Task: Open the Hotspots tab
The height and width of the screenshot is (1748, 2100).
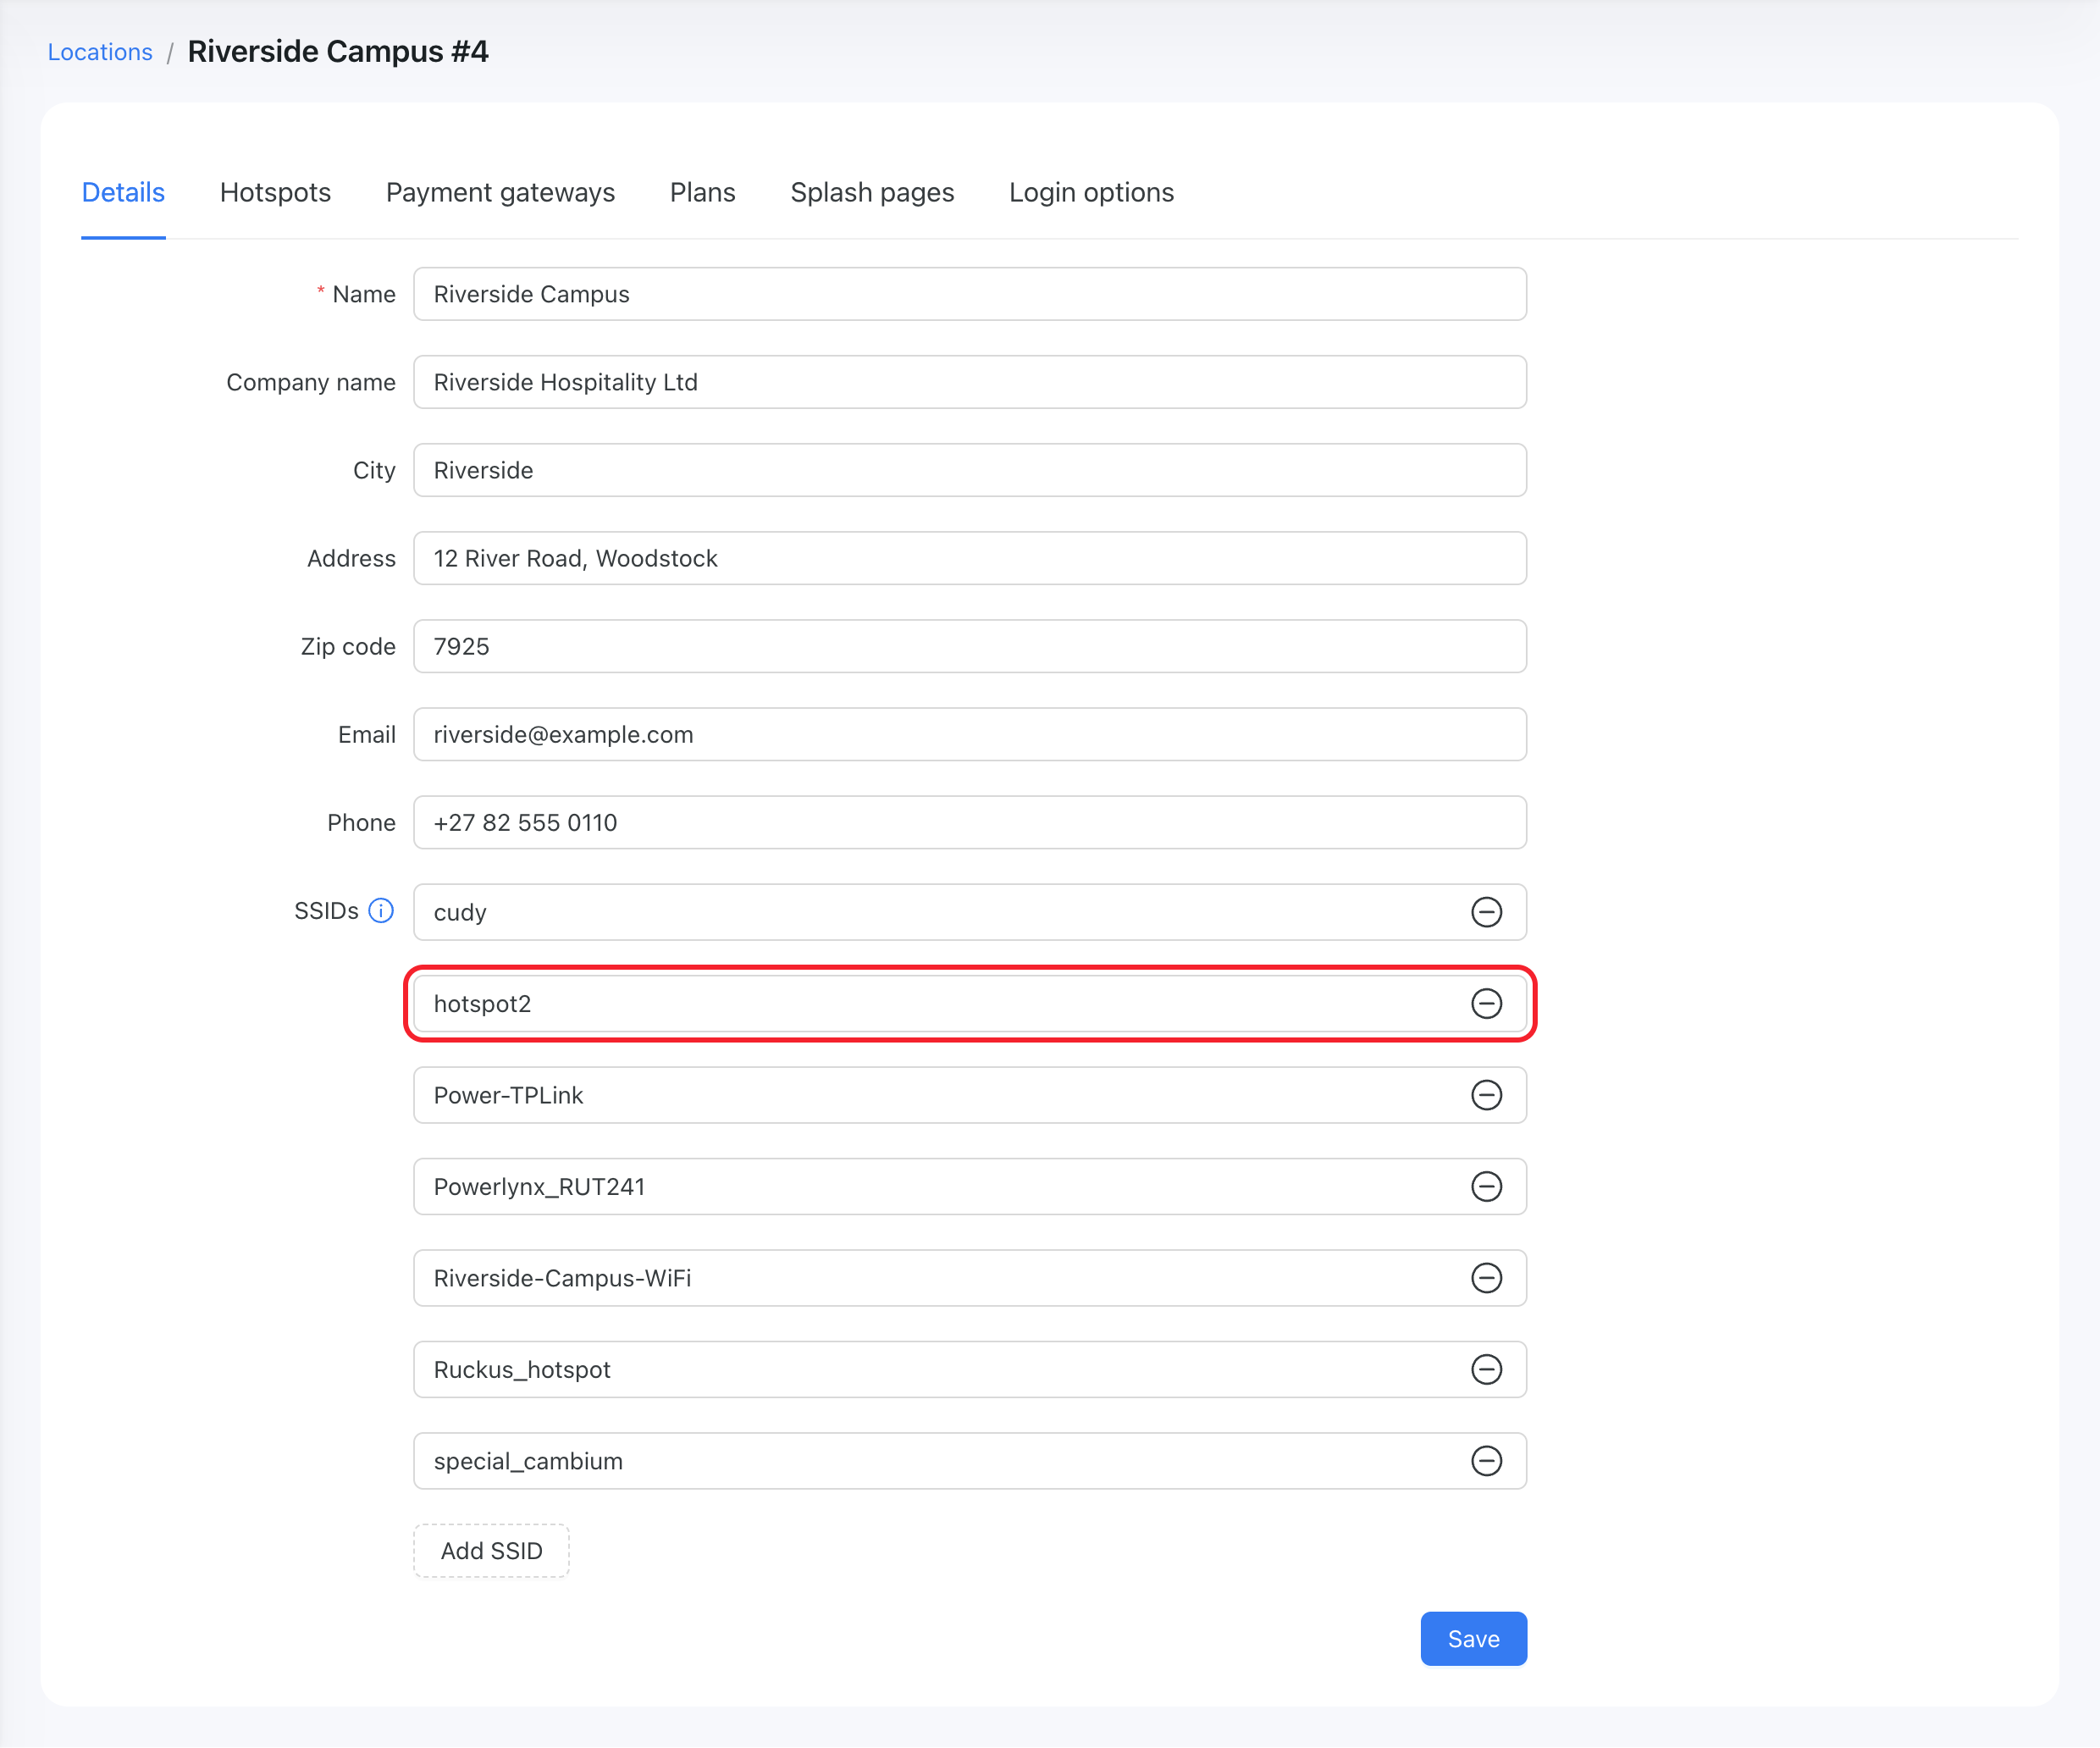Action: (275, 192)
